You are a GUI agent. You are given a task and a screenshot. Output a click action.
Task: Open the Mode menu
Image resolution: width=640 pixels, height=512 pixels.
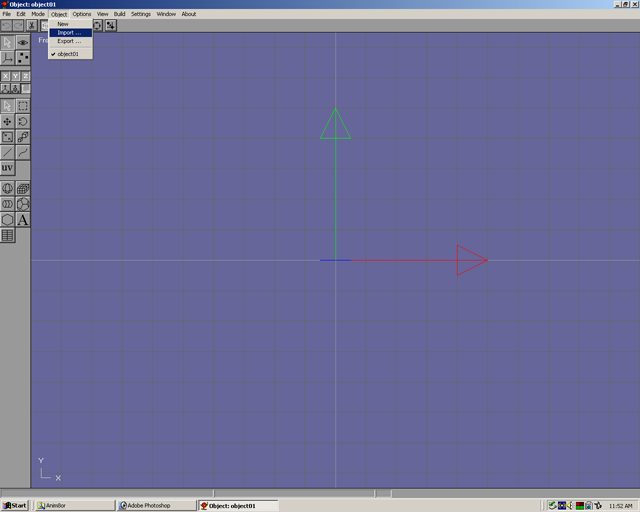[38, 14]
